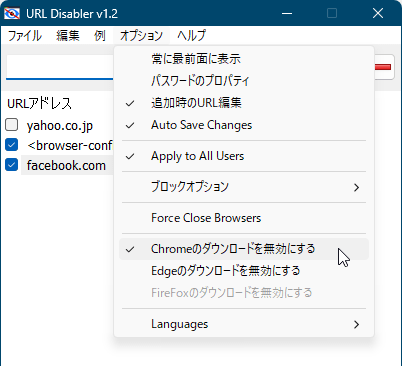The width and height of the screenshot is (402, 366).
Task: Open the ヘルプ menu
Action: point(191,35)
